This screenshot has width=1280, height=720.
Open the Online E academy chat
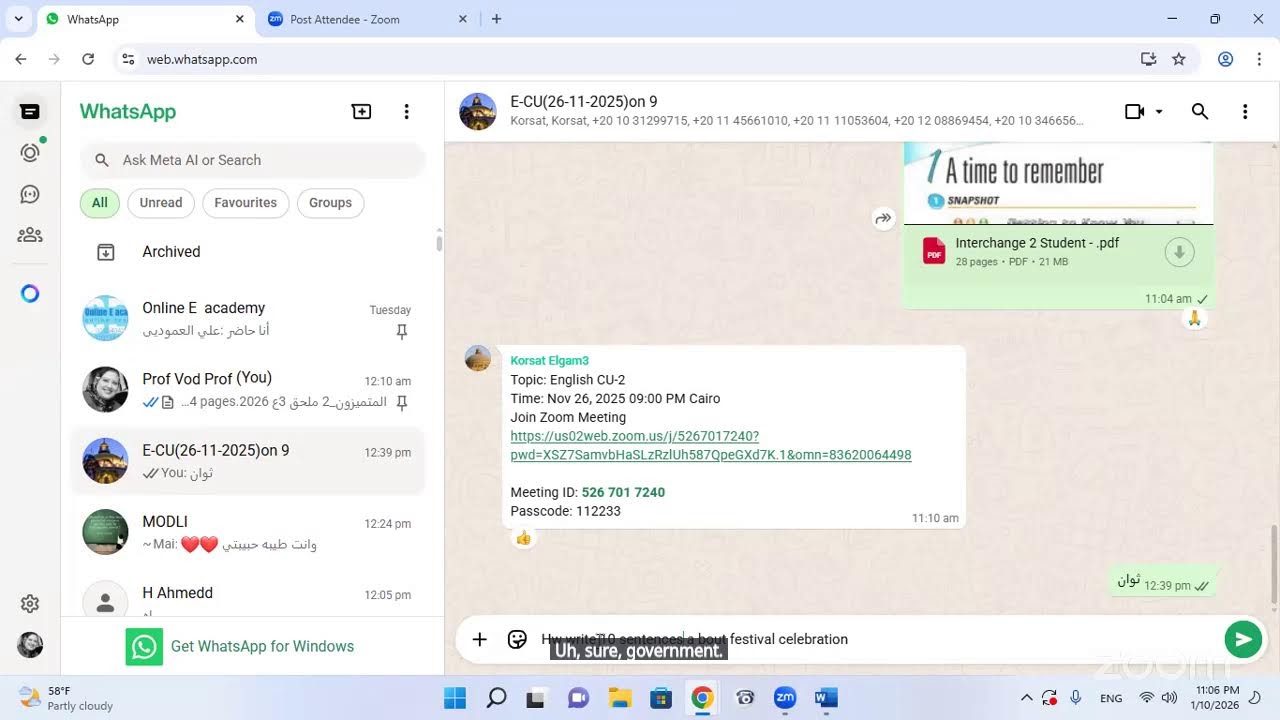248,319
